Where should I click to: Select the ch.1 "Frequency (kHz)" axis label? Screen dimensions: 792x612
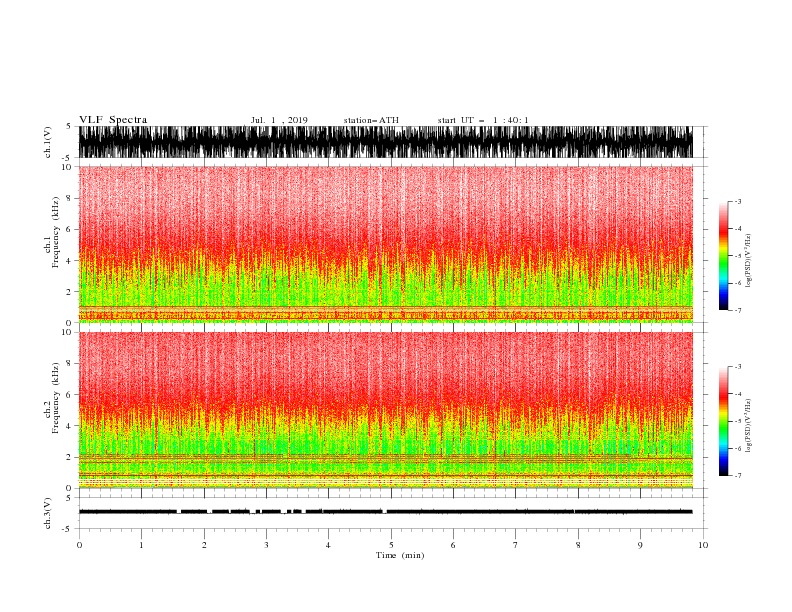pyautogui.click(x=56, y=232)
